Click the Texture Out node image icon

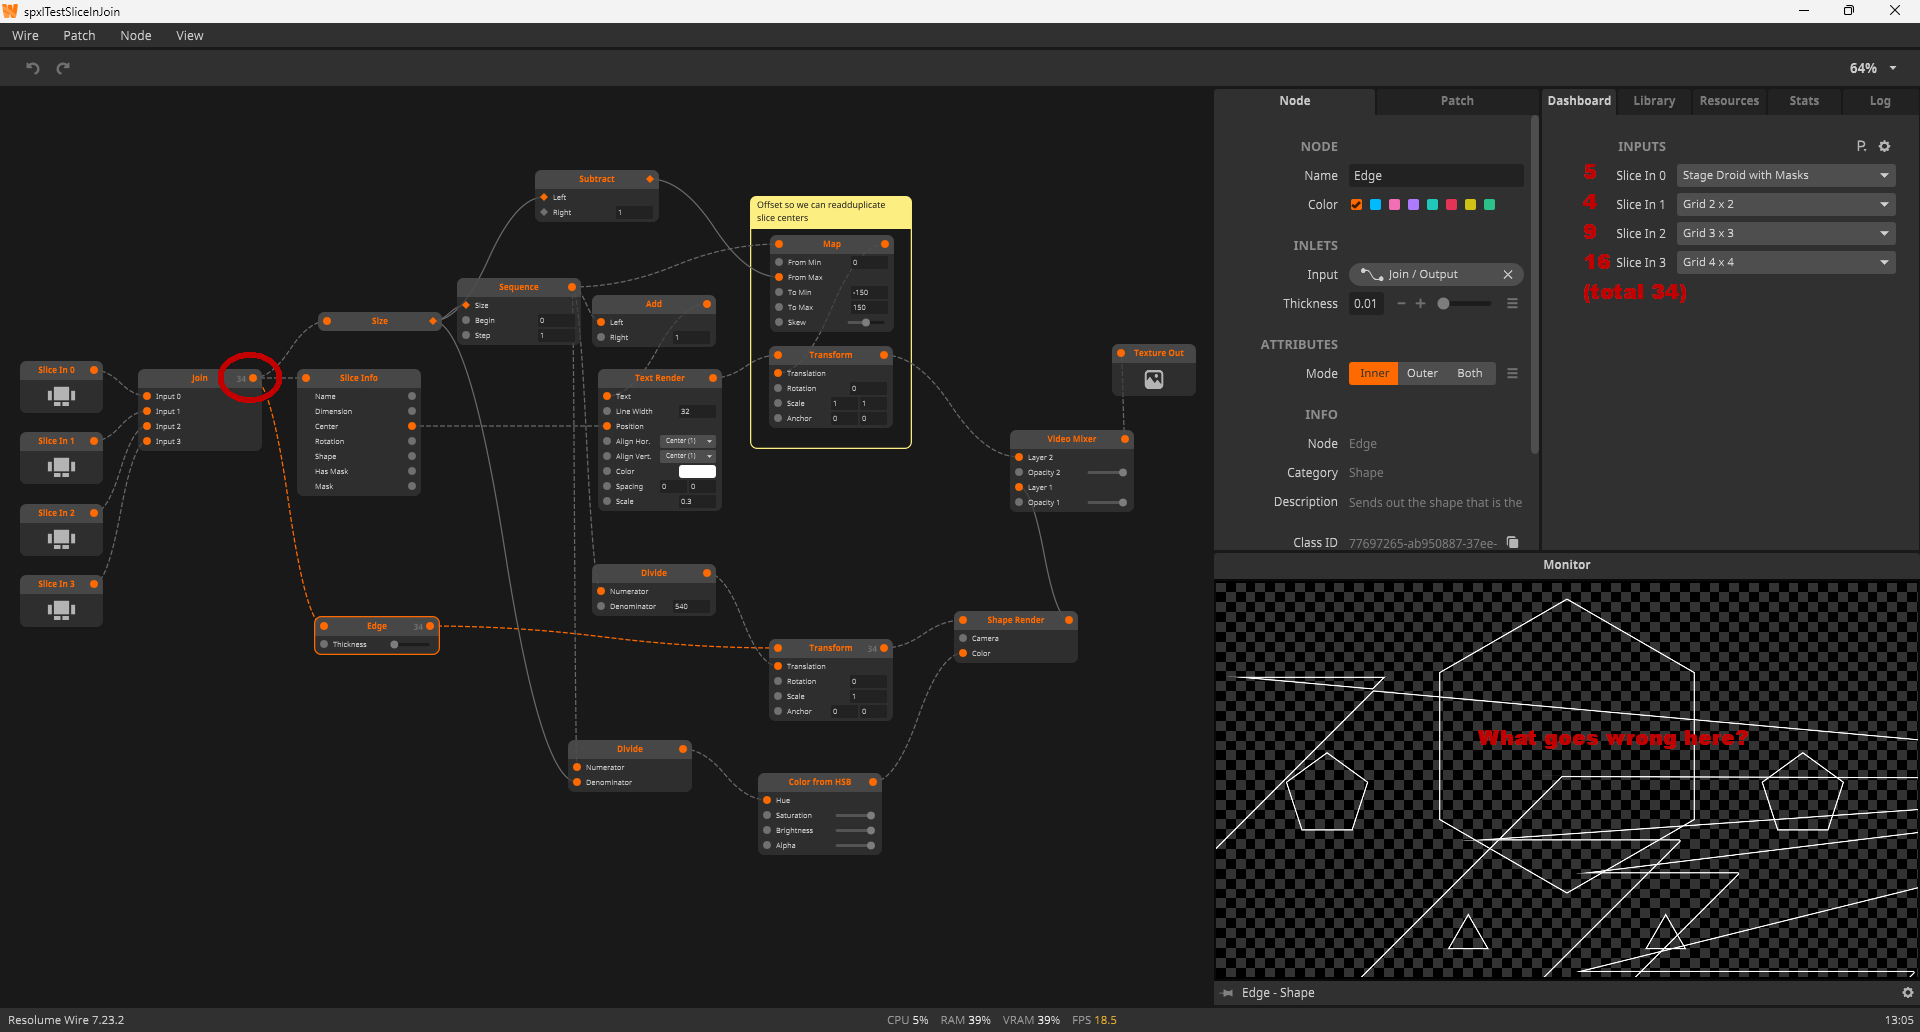pos(1153,380)
